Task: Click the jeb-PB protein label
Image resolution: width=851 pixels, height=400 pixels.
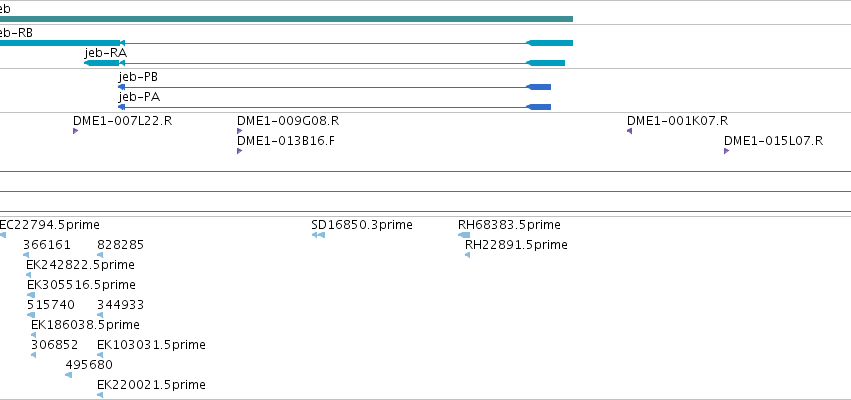Action: pyautogui.click(x=138, y=77)
